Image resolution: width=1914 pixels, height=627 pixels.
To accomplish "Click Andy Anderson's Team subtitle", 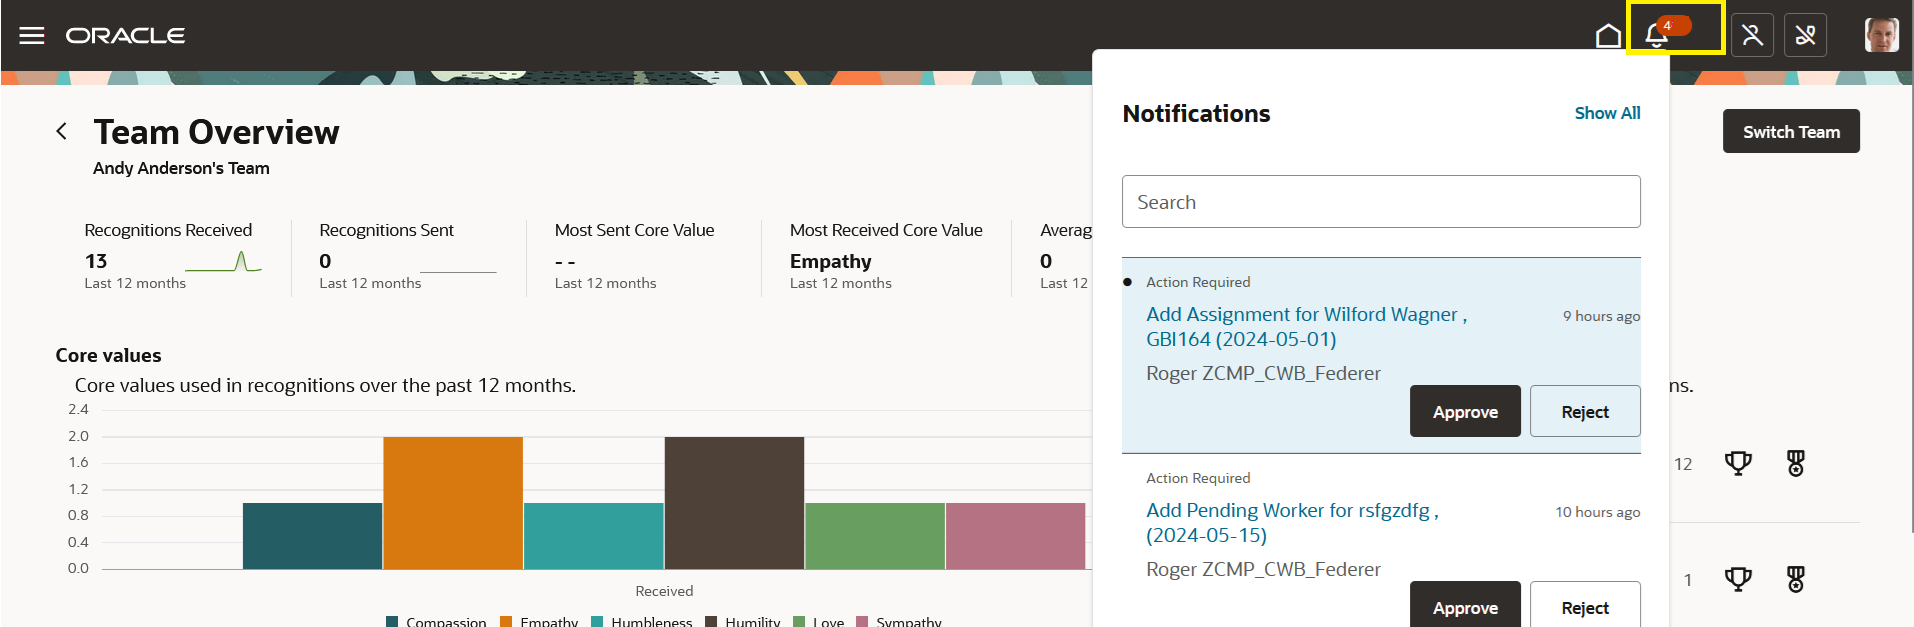I will tap(181, 168).
